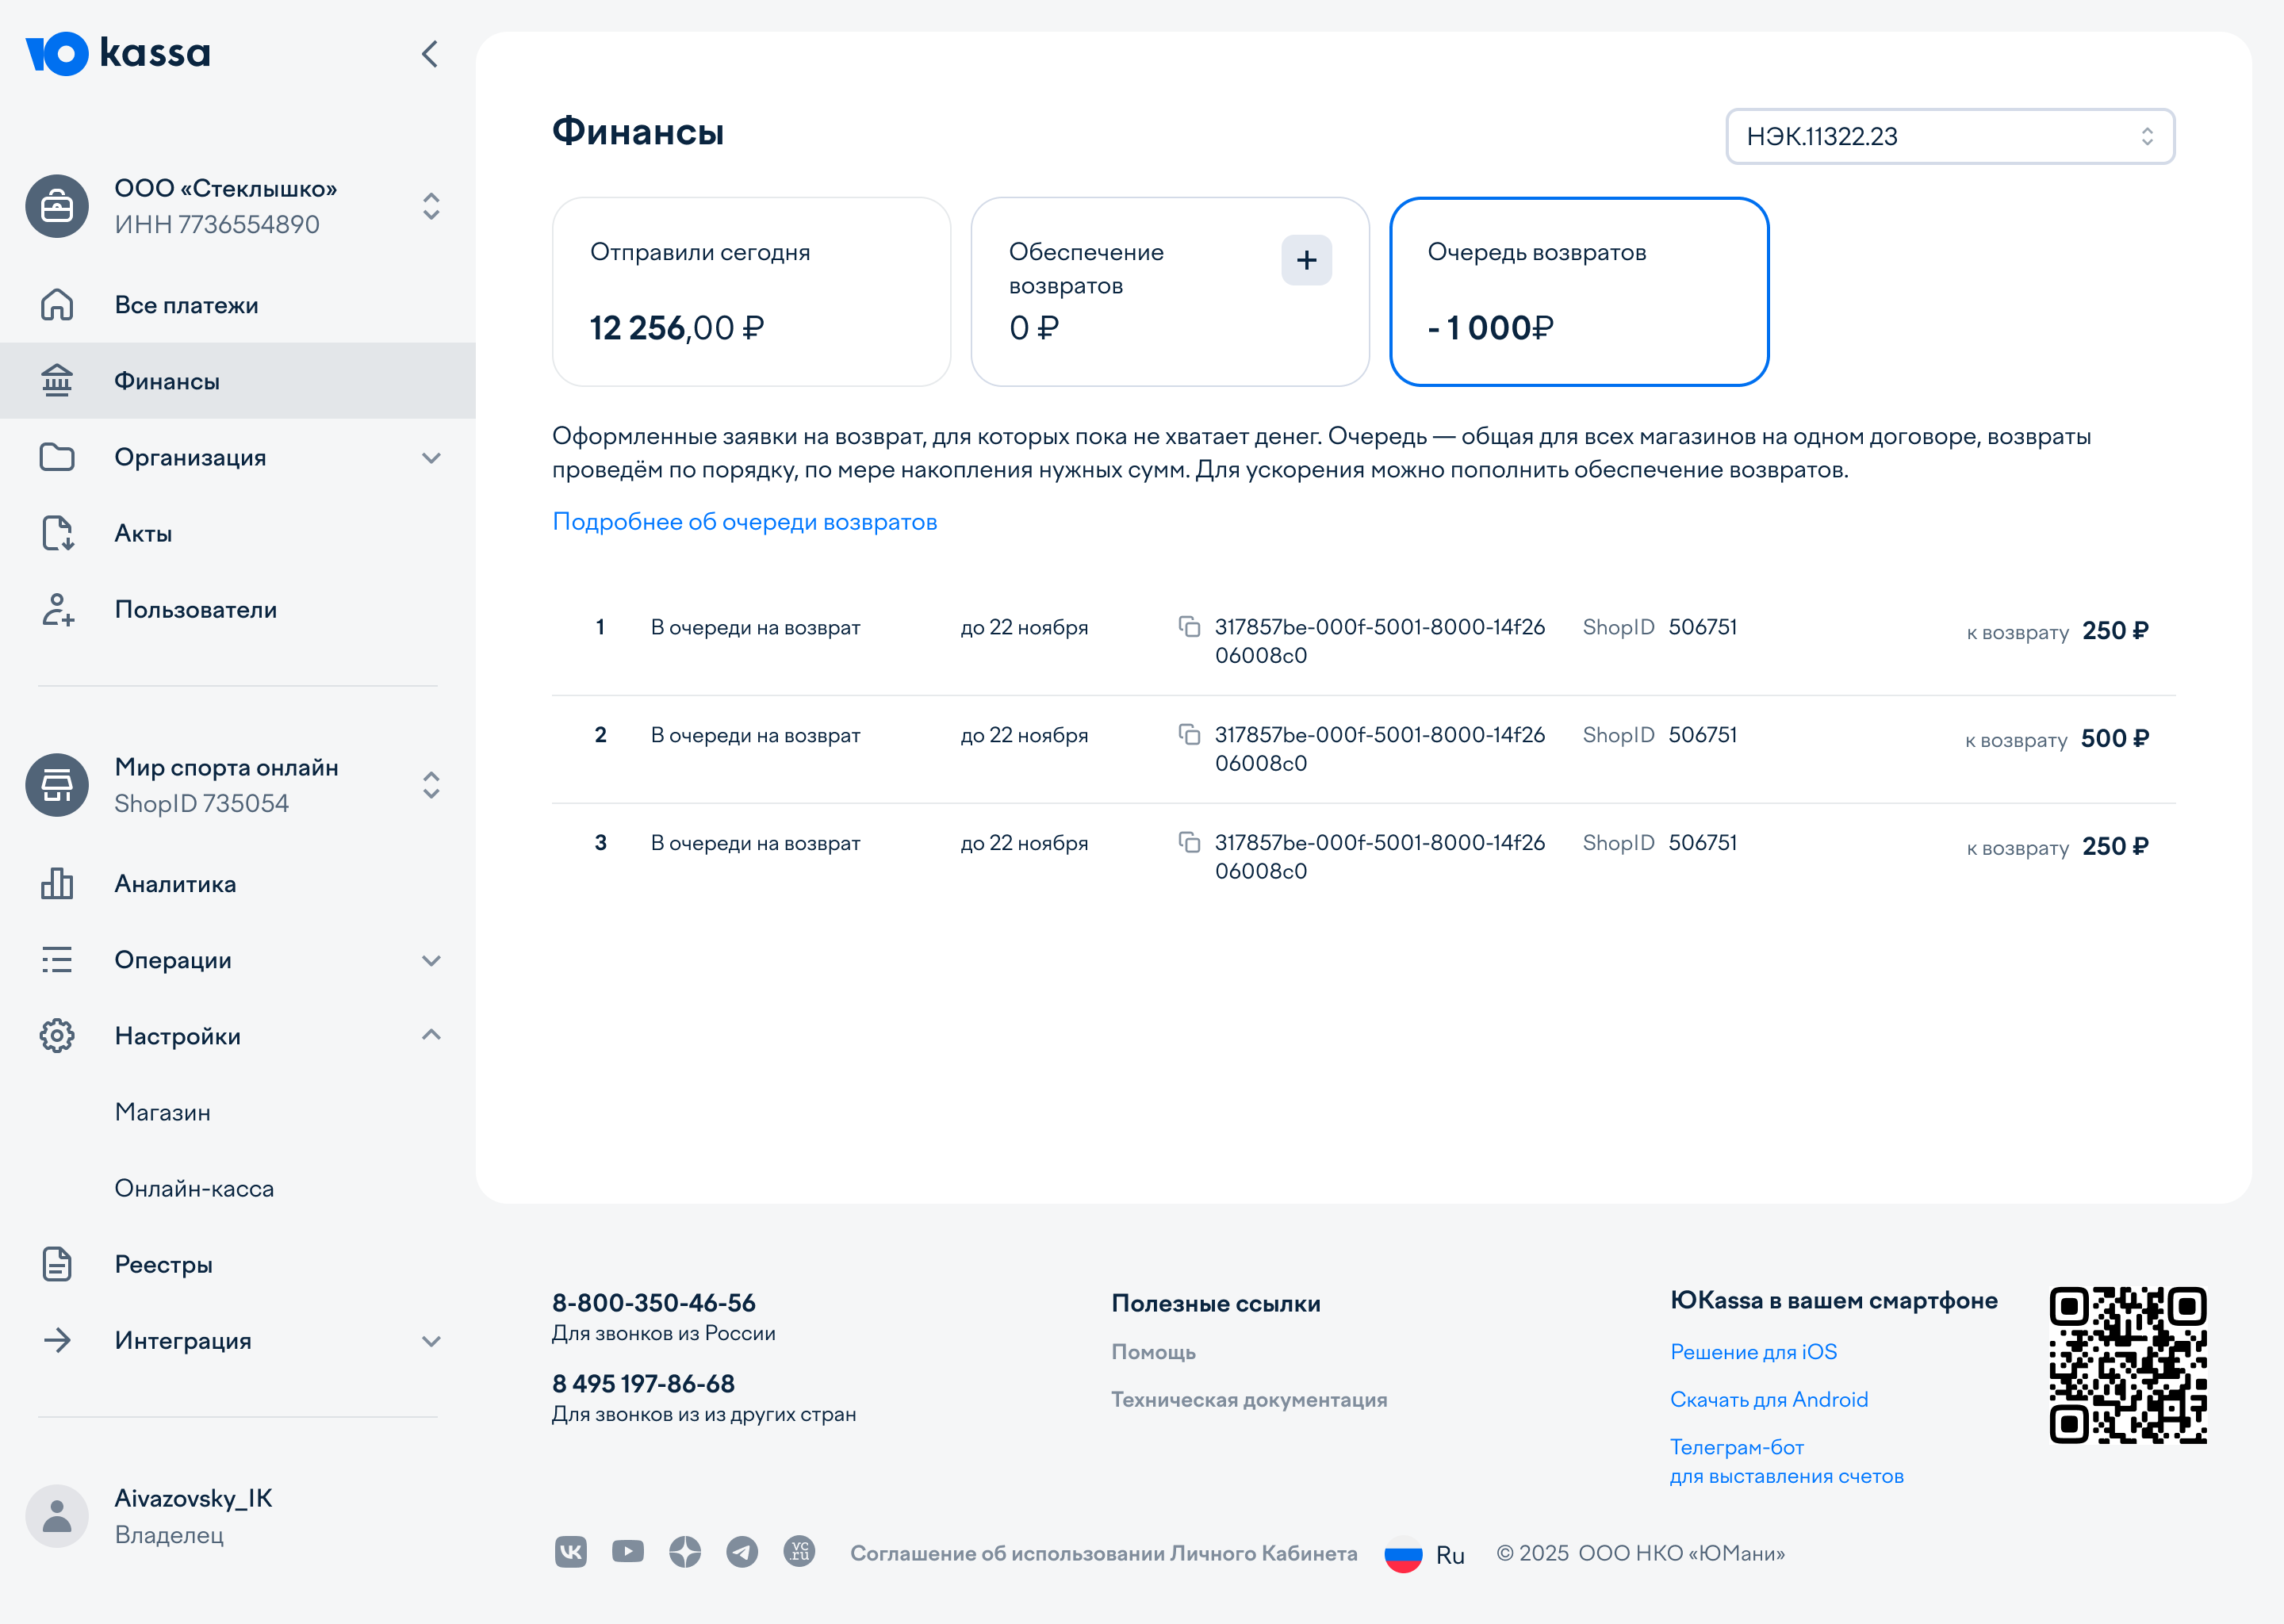Collapse the sidebar with the back arrow
Screen dimensions: 2284x1624
pos(430,54)
